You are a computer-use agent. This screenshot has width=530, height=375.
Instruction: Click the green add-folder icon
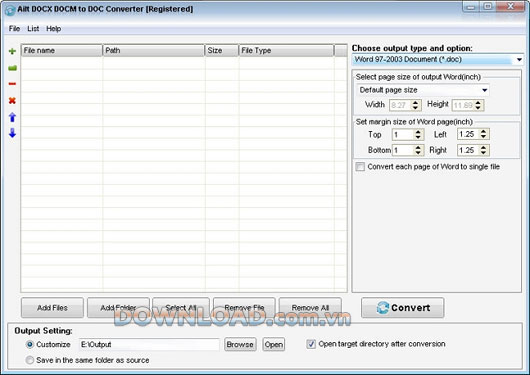click(x=12, y=68)
